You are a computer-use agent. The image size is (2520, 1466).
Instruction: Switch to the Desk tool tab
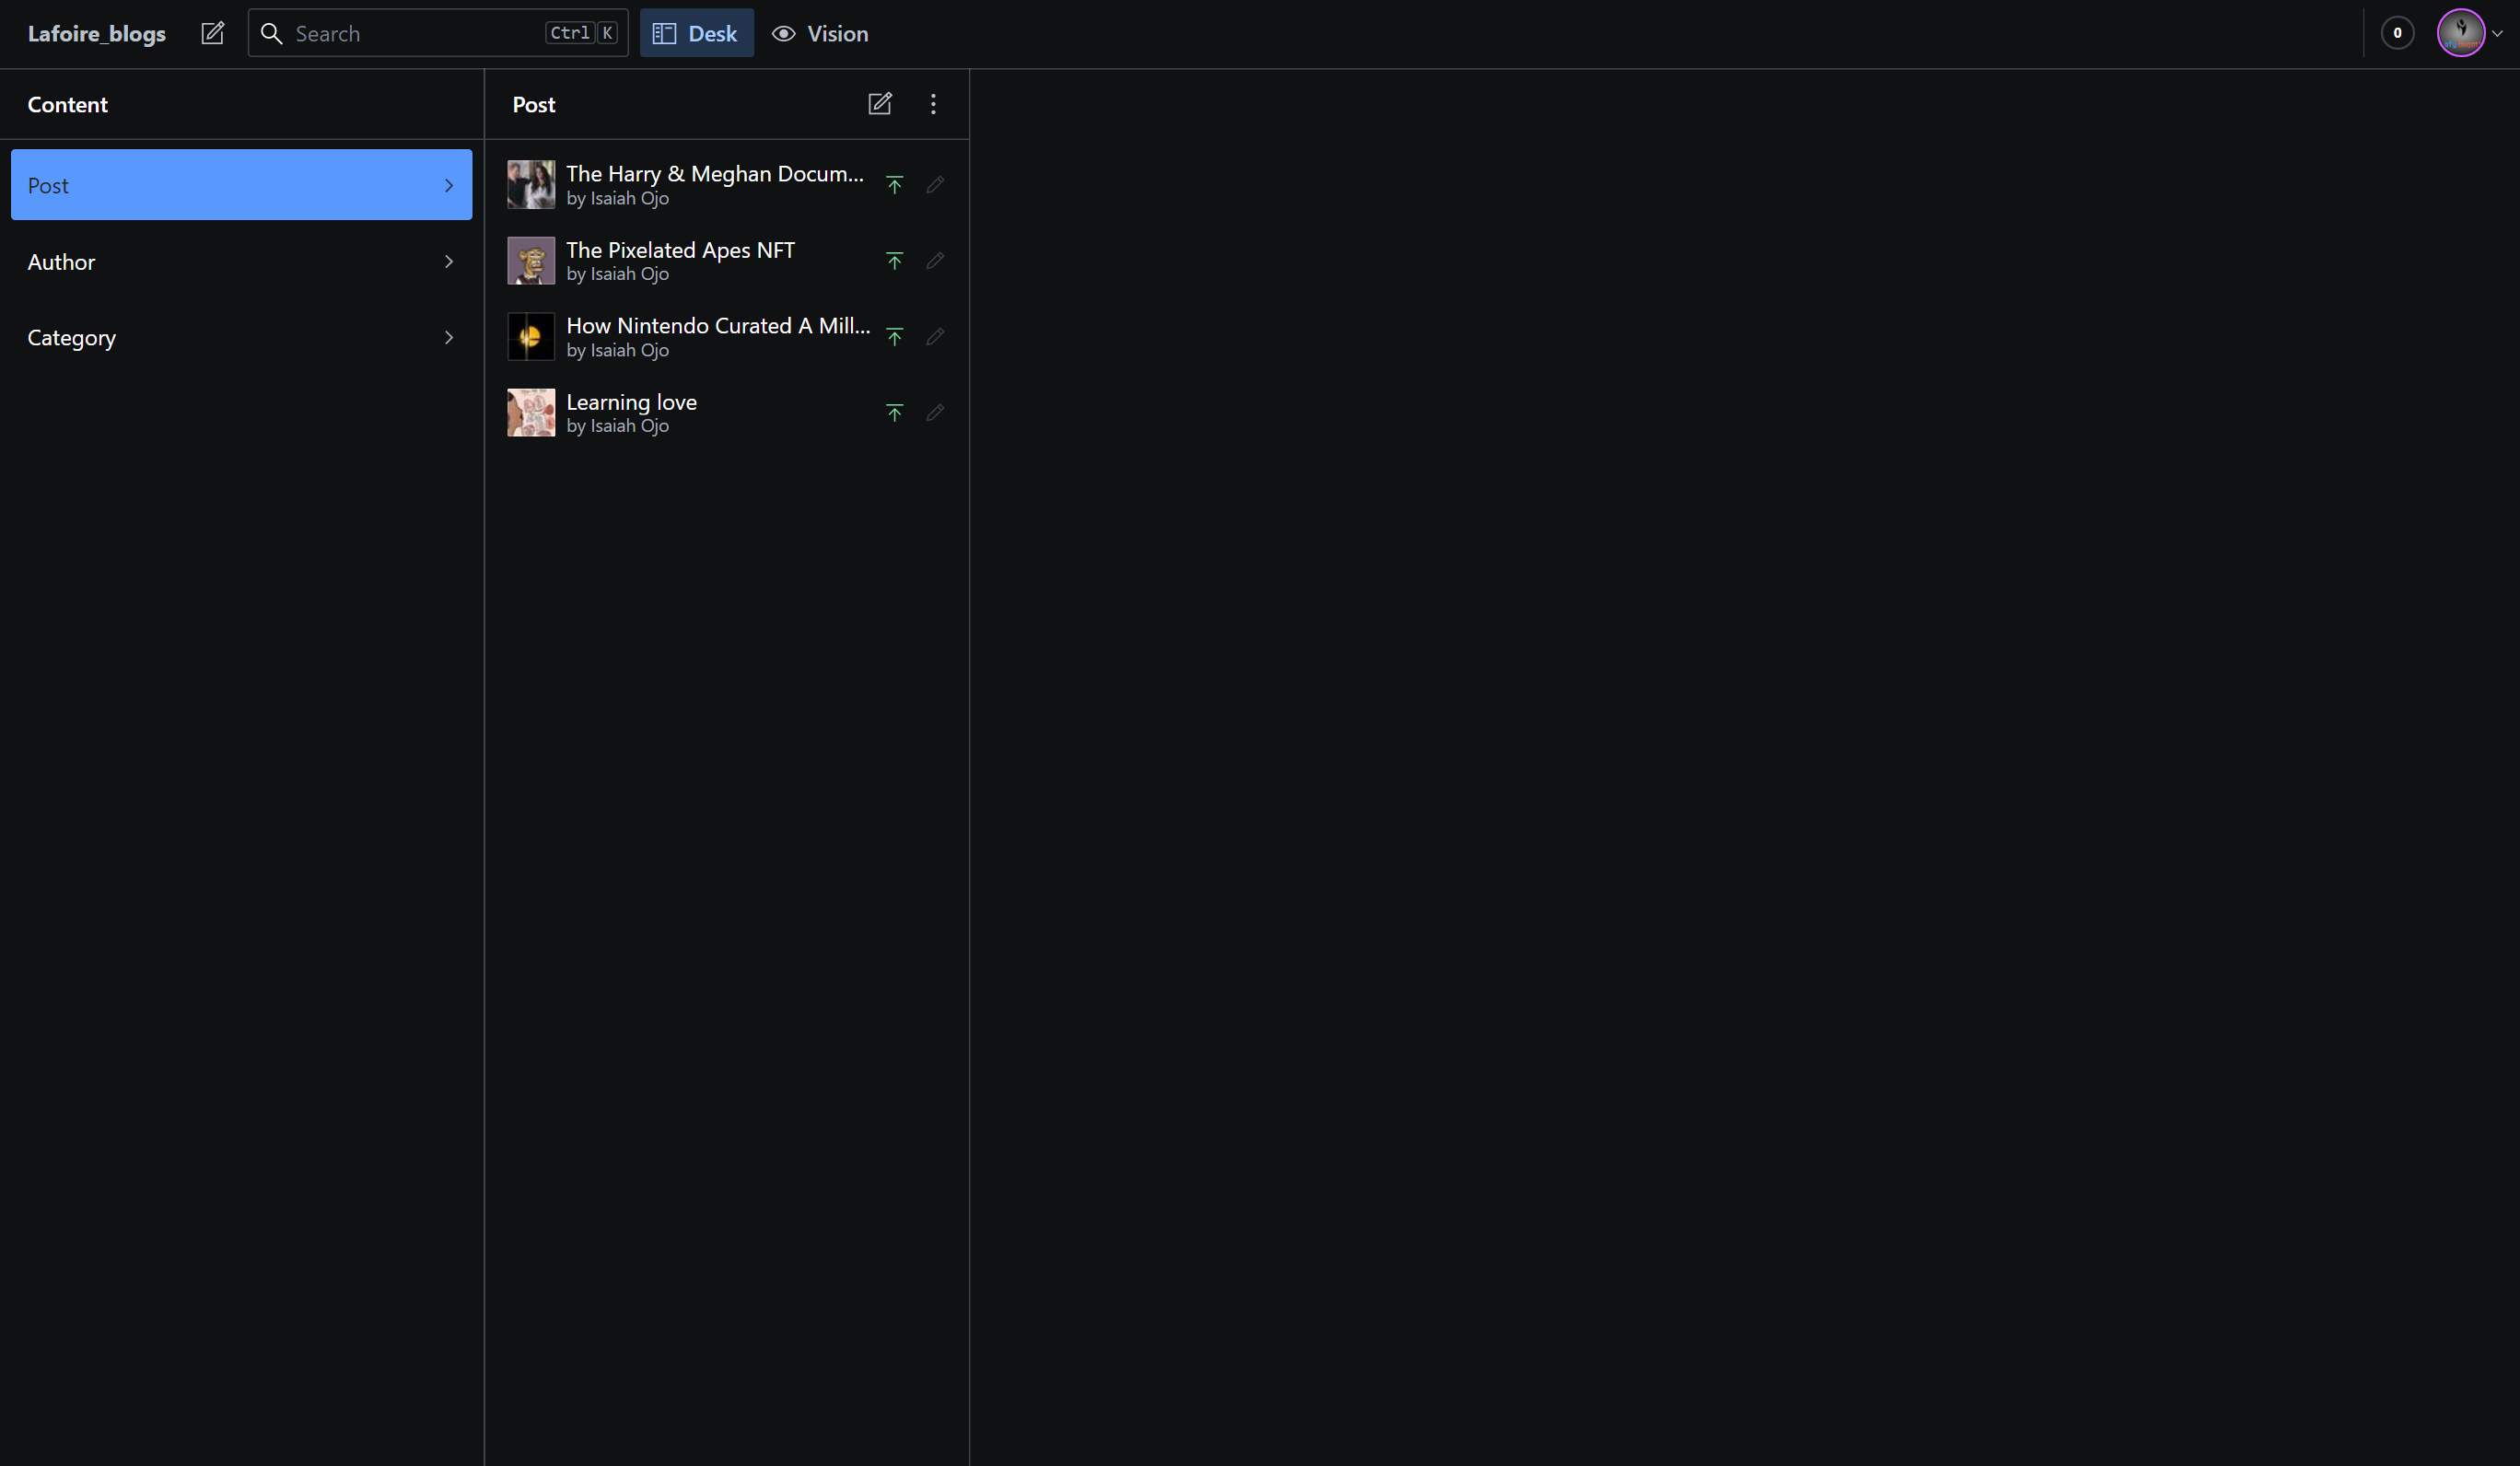click(x=696, y=33)
